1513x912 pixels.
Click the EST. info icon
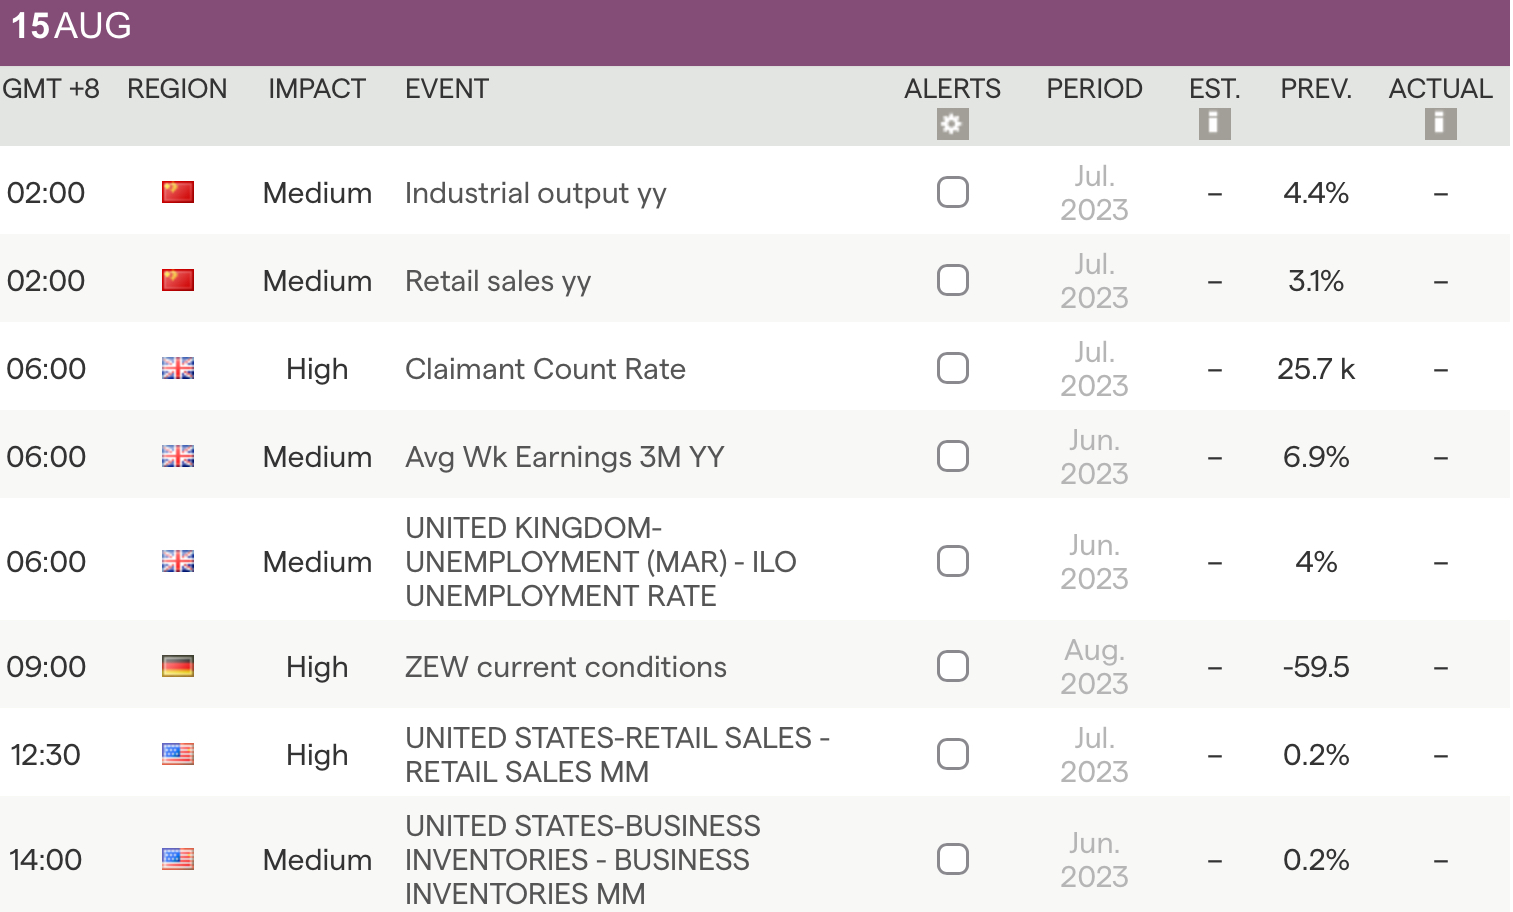click(1214, 124)
